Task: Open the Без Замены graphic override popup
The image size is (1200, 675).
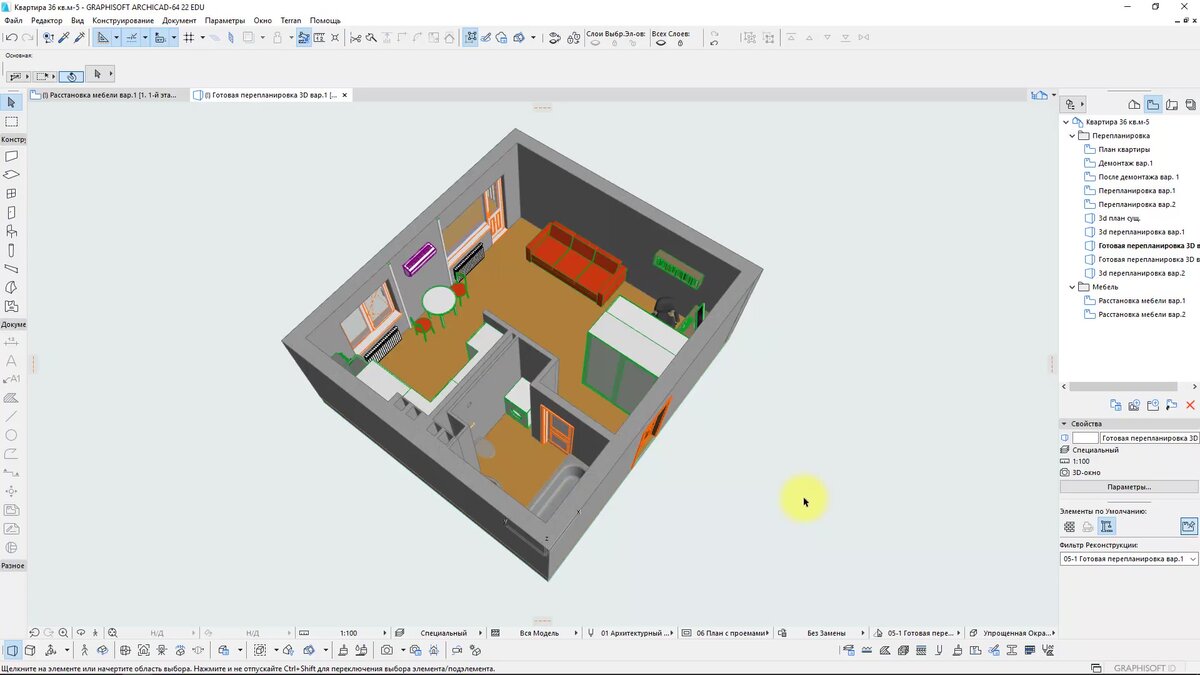Action: 826,633
